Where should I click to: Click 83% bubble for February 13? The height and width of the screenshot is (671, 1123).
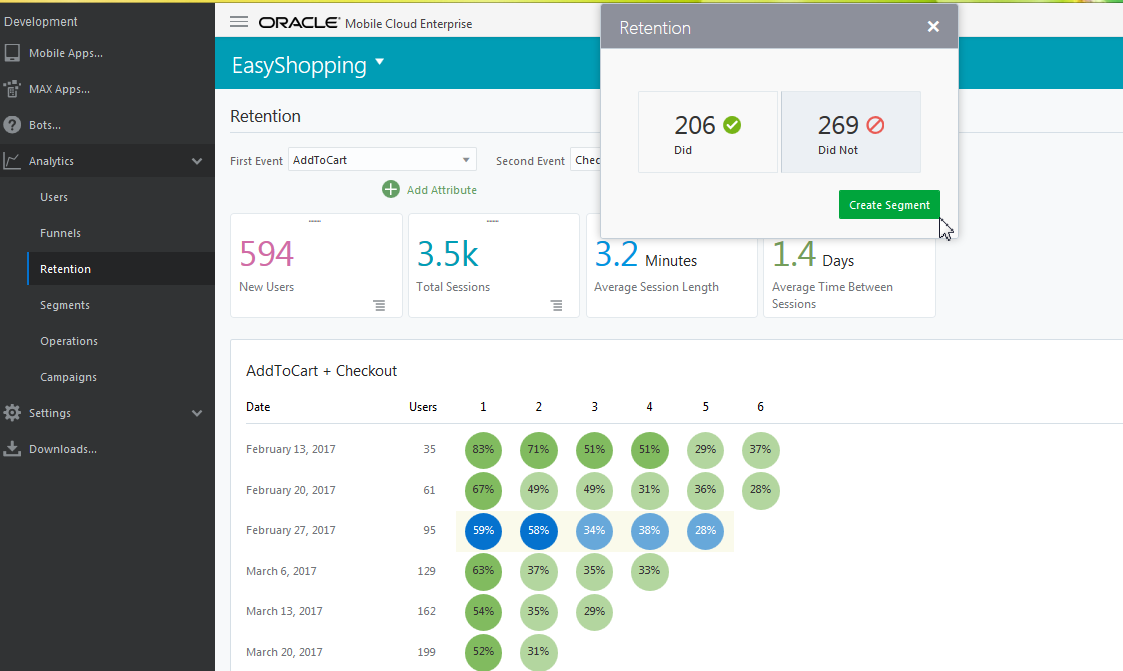click(x=483, y=450)
